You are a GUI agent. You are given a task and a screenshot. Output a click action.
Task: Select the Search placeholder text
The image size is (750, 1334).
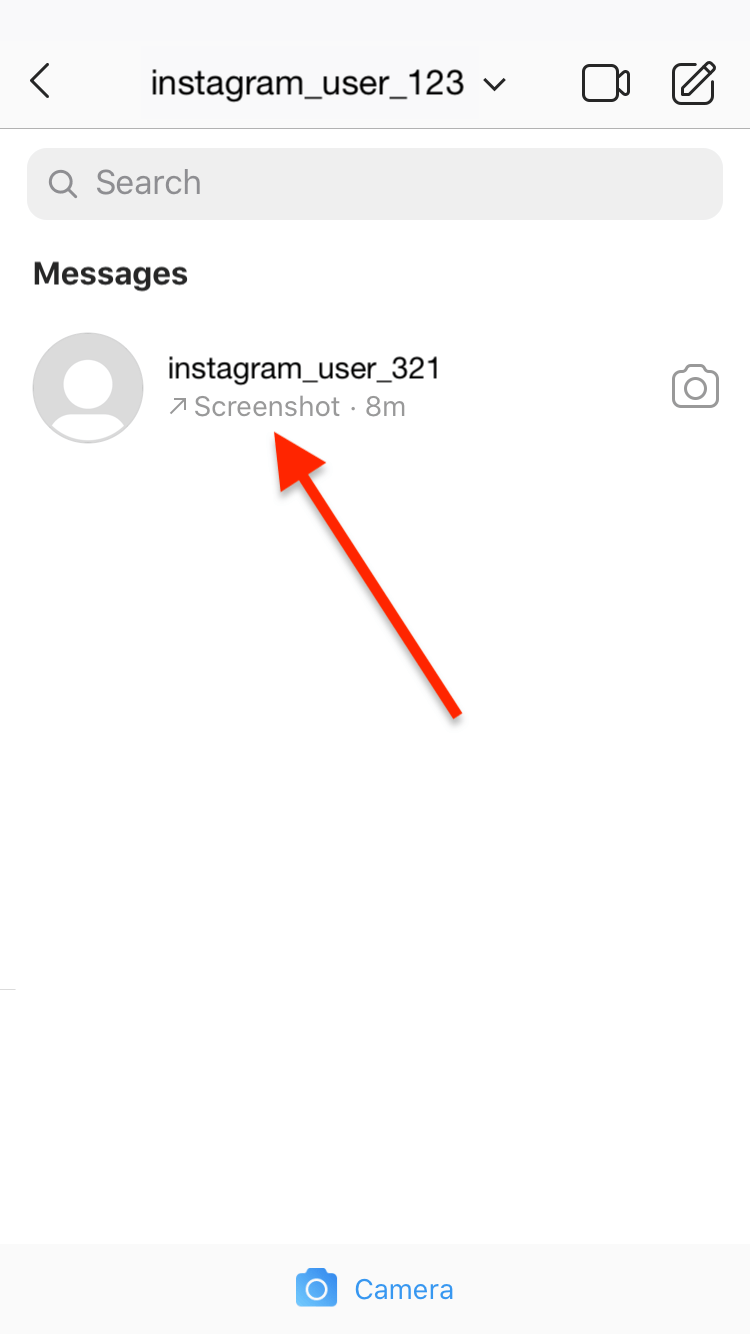click(x=148, y=183)
